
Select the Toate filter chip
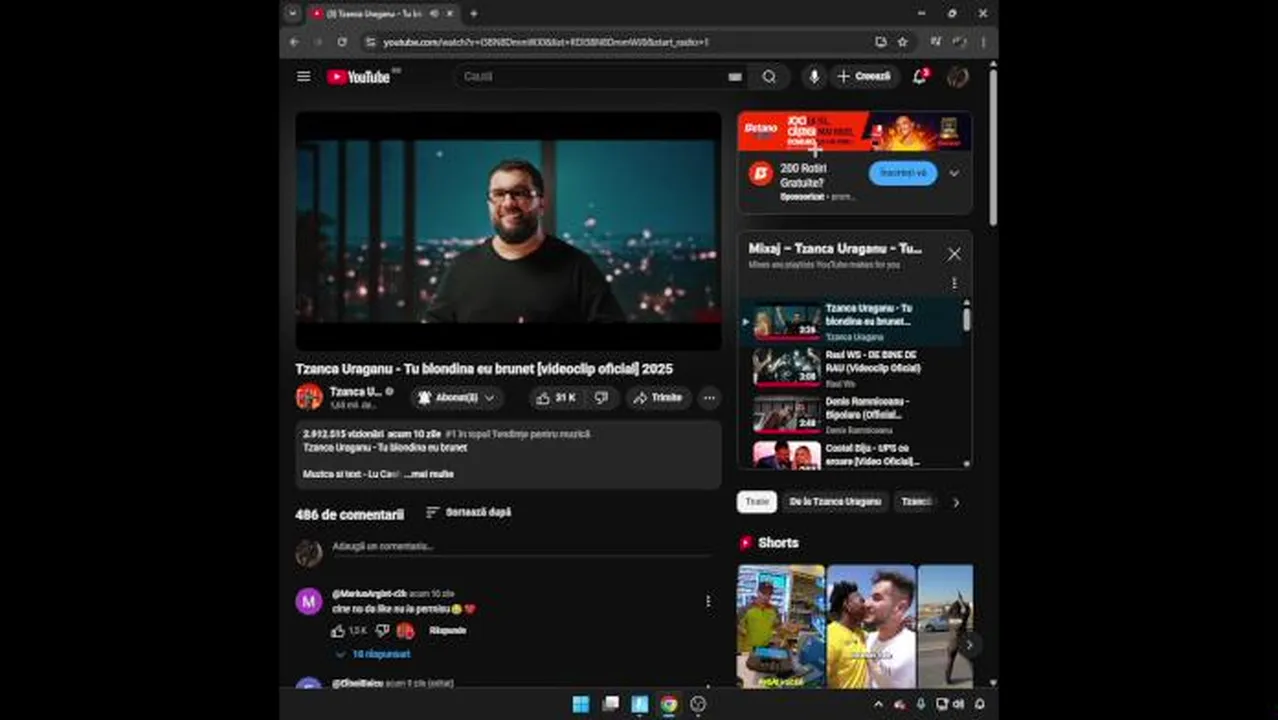[757, 502]
